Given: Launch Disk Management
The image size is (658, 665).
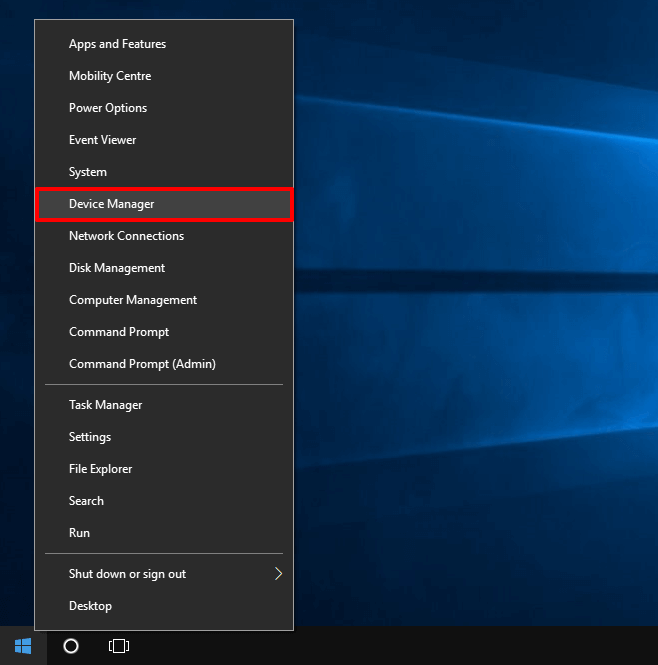Looking at the screenshot, I should tap(164, 268).
